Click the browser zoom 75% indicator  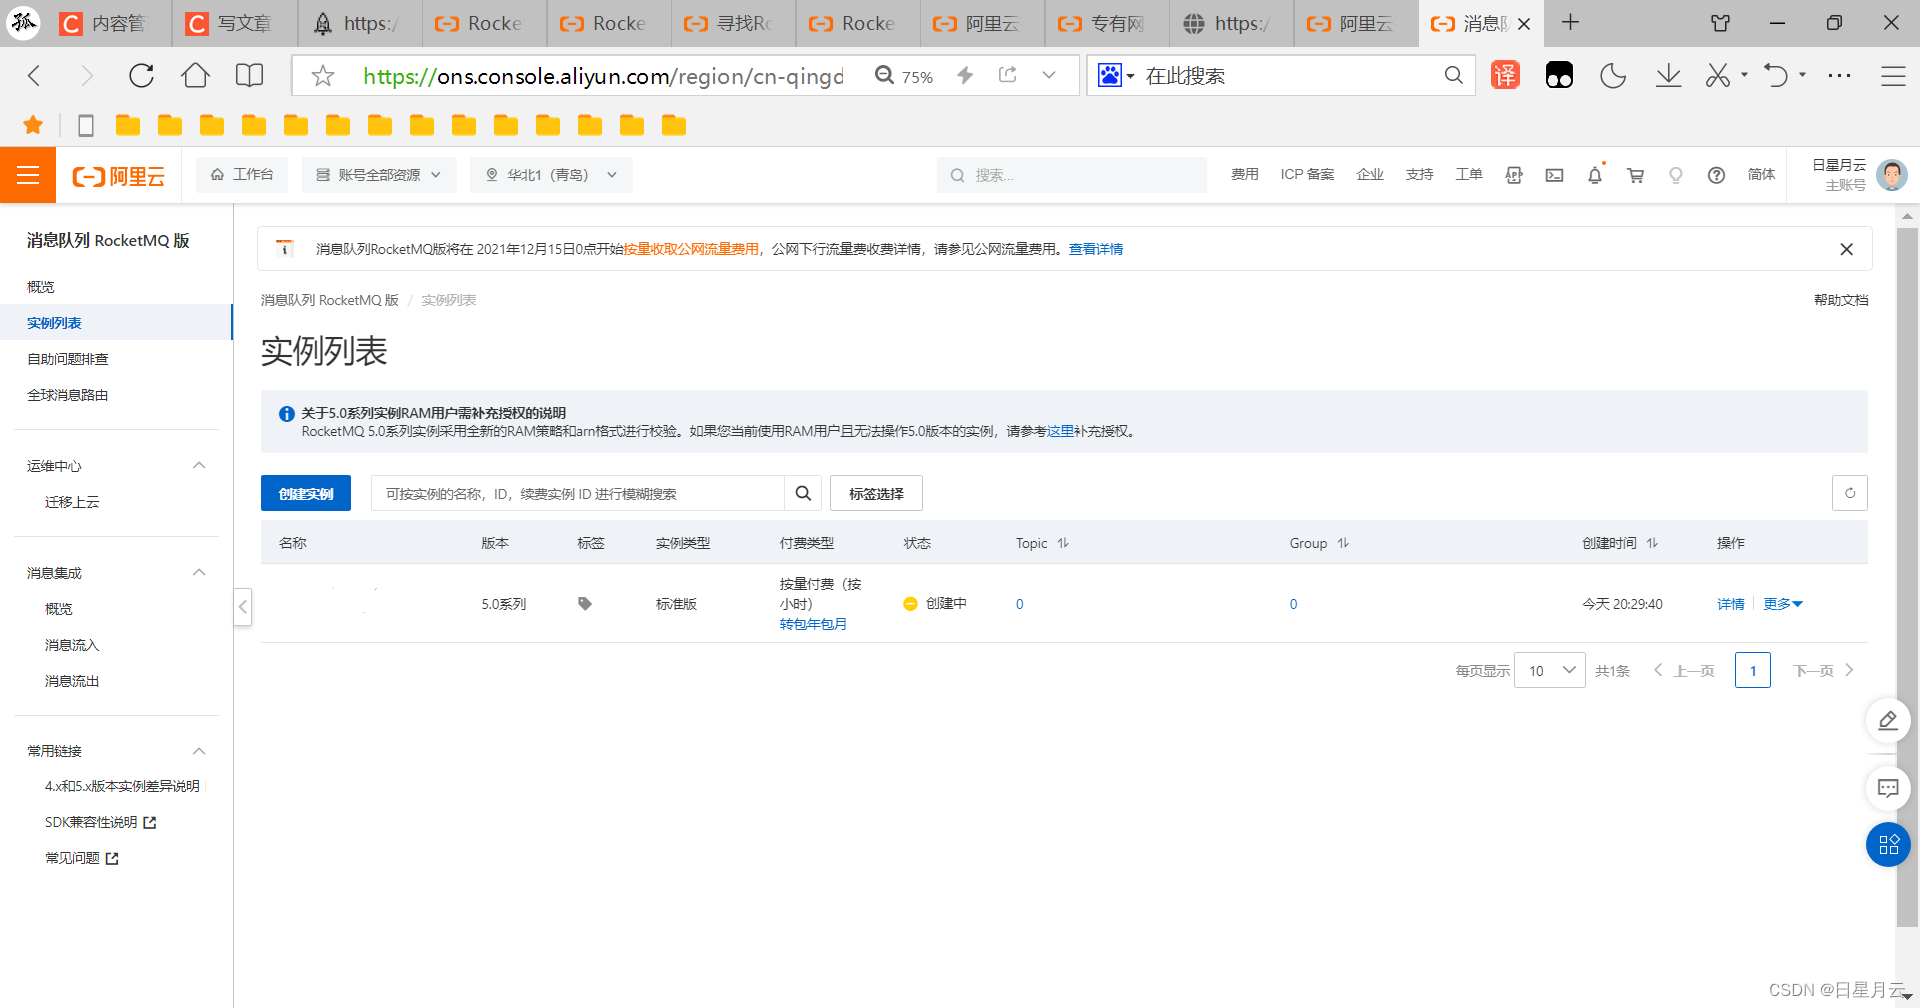[904, 76]
